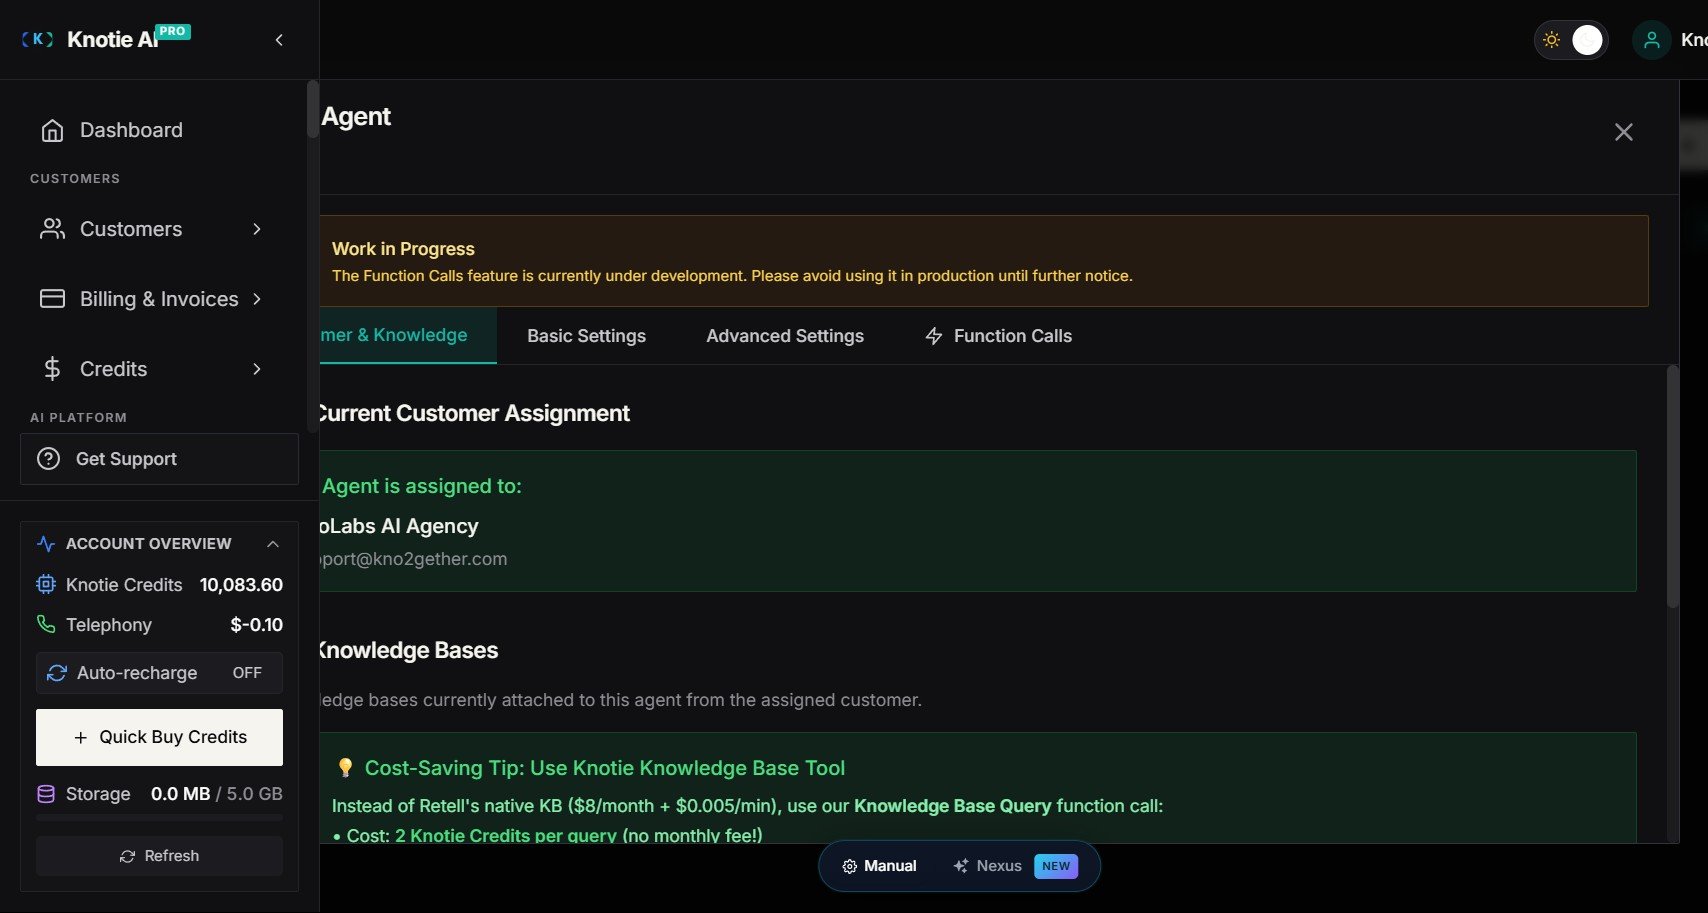This screenshot has width=1708, height=913.
Task: Go to Dashboard in sidebar
Action: [x=160, y=130]
